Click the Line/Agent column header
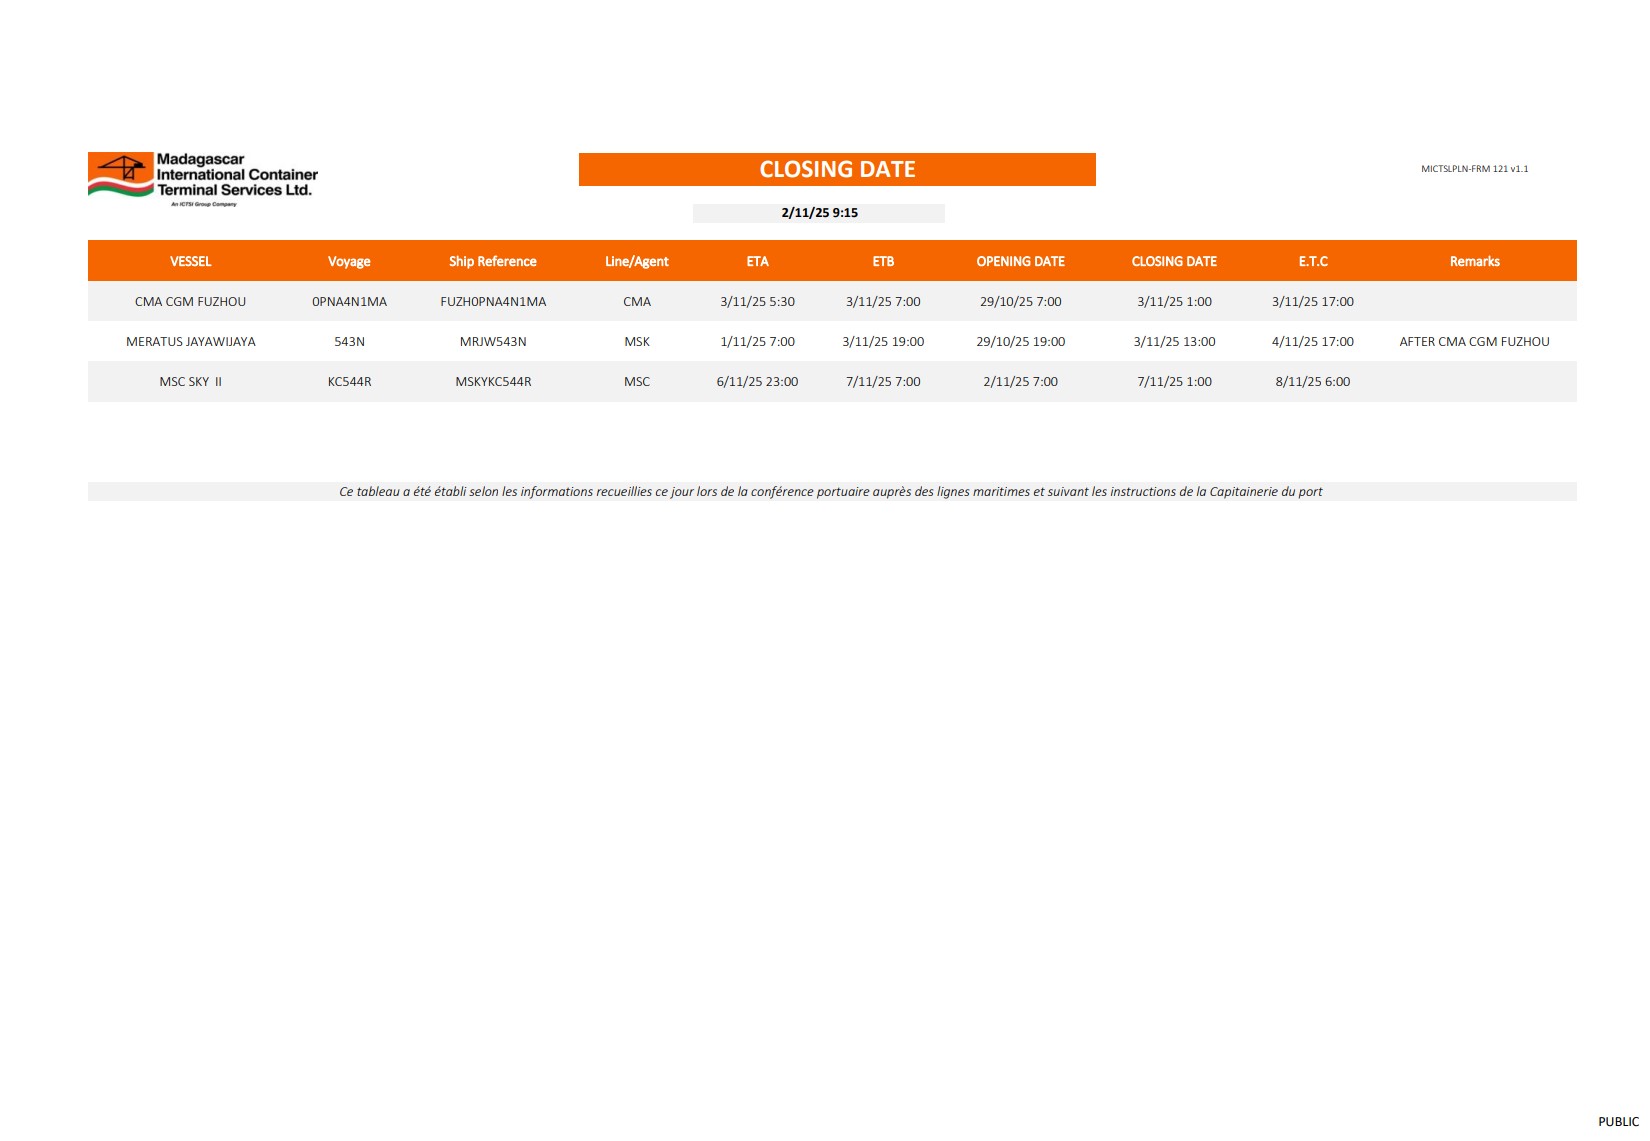Screen dimensions: 1650x1141 point(636,261)
